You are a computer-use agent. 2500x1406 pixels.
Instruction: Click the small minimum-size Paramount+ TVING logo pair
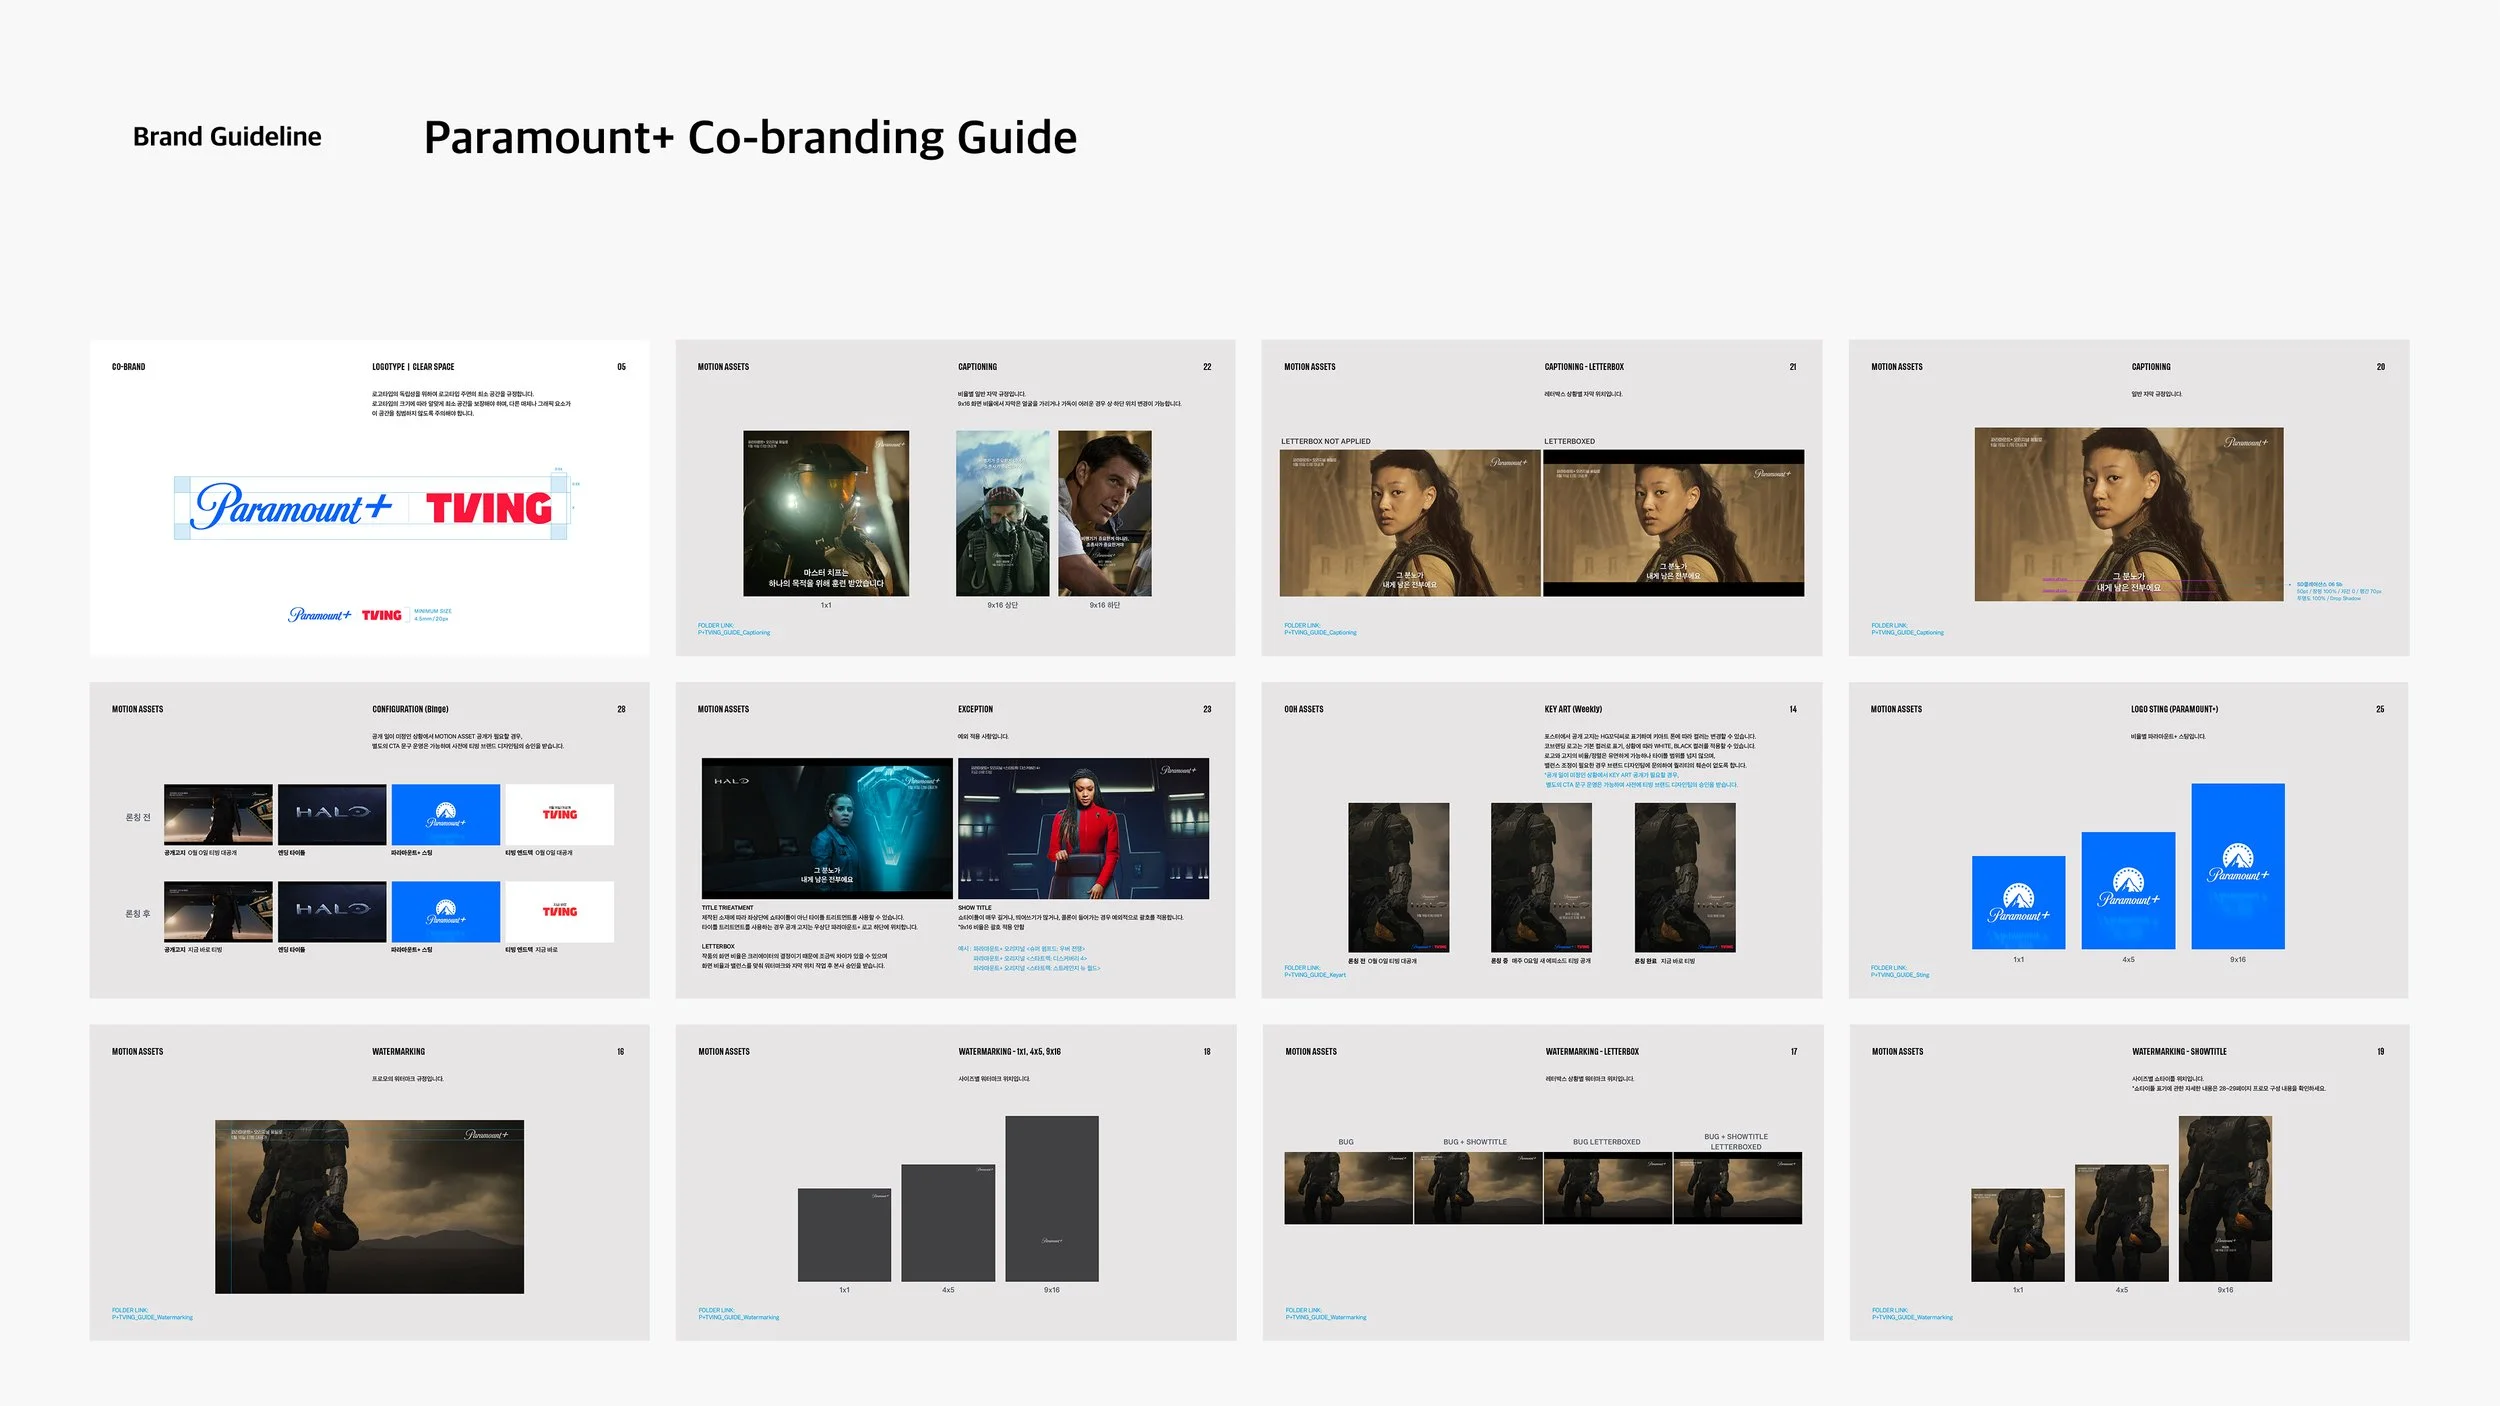pos(345,615)
